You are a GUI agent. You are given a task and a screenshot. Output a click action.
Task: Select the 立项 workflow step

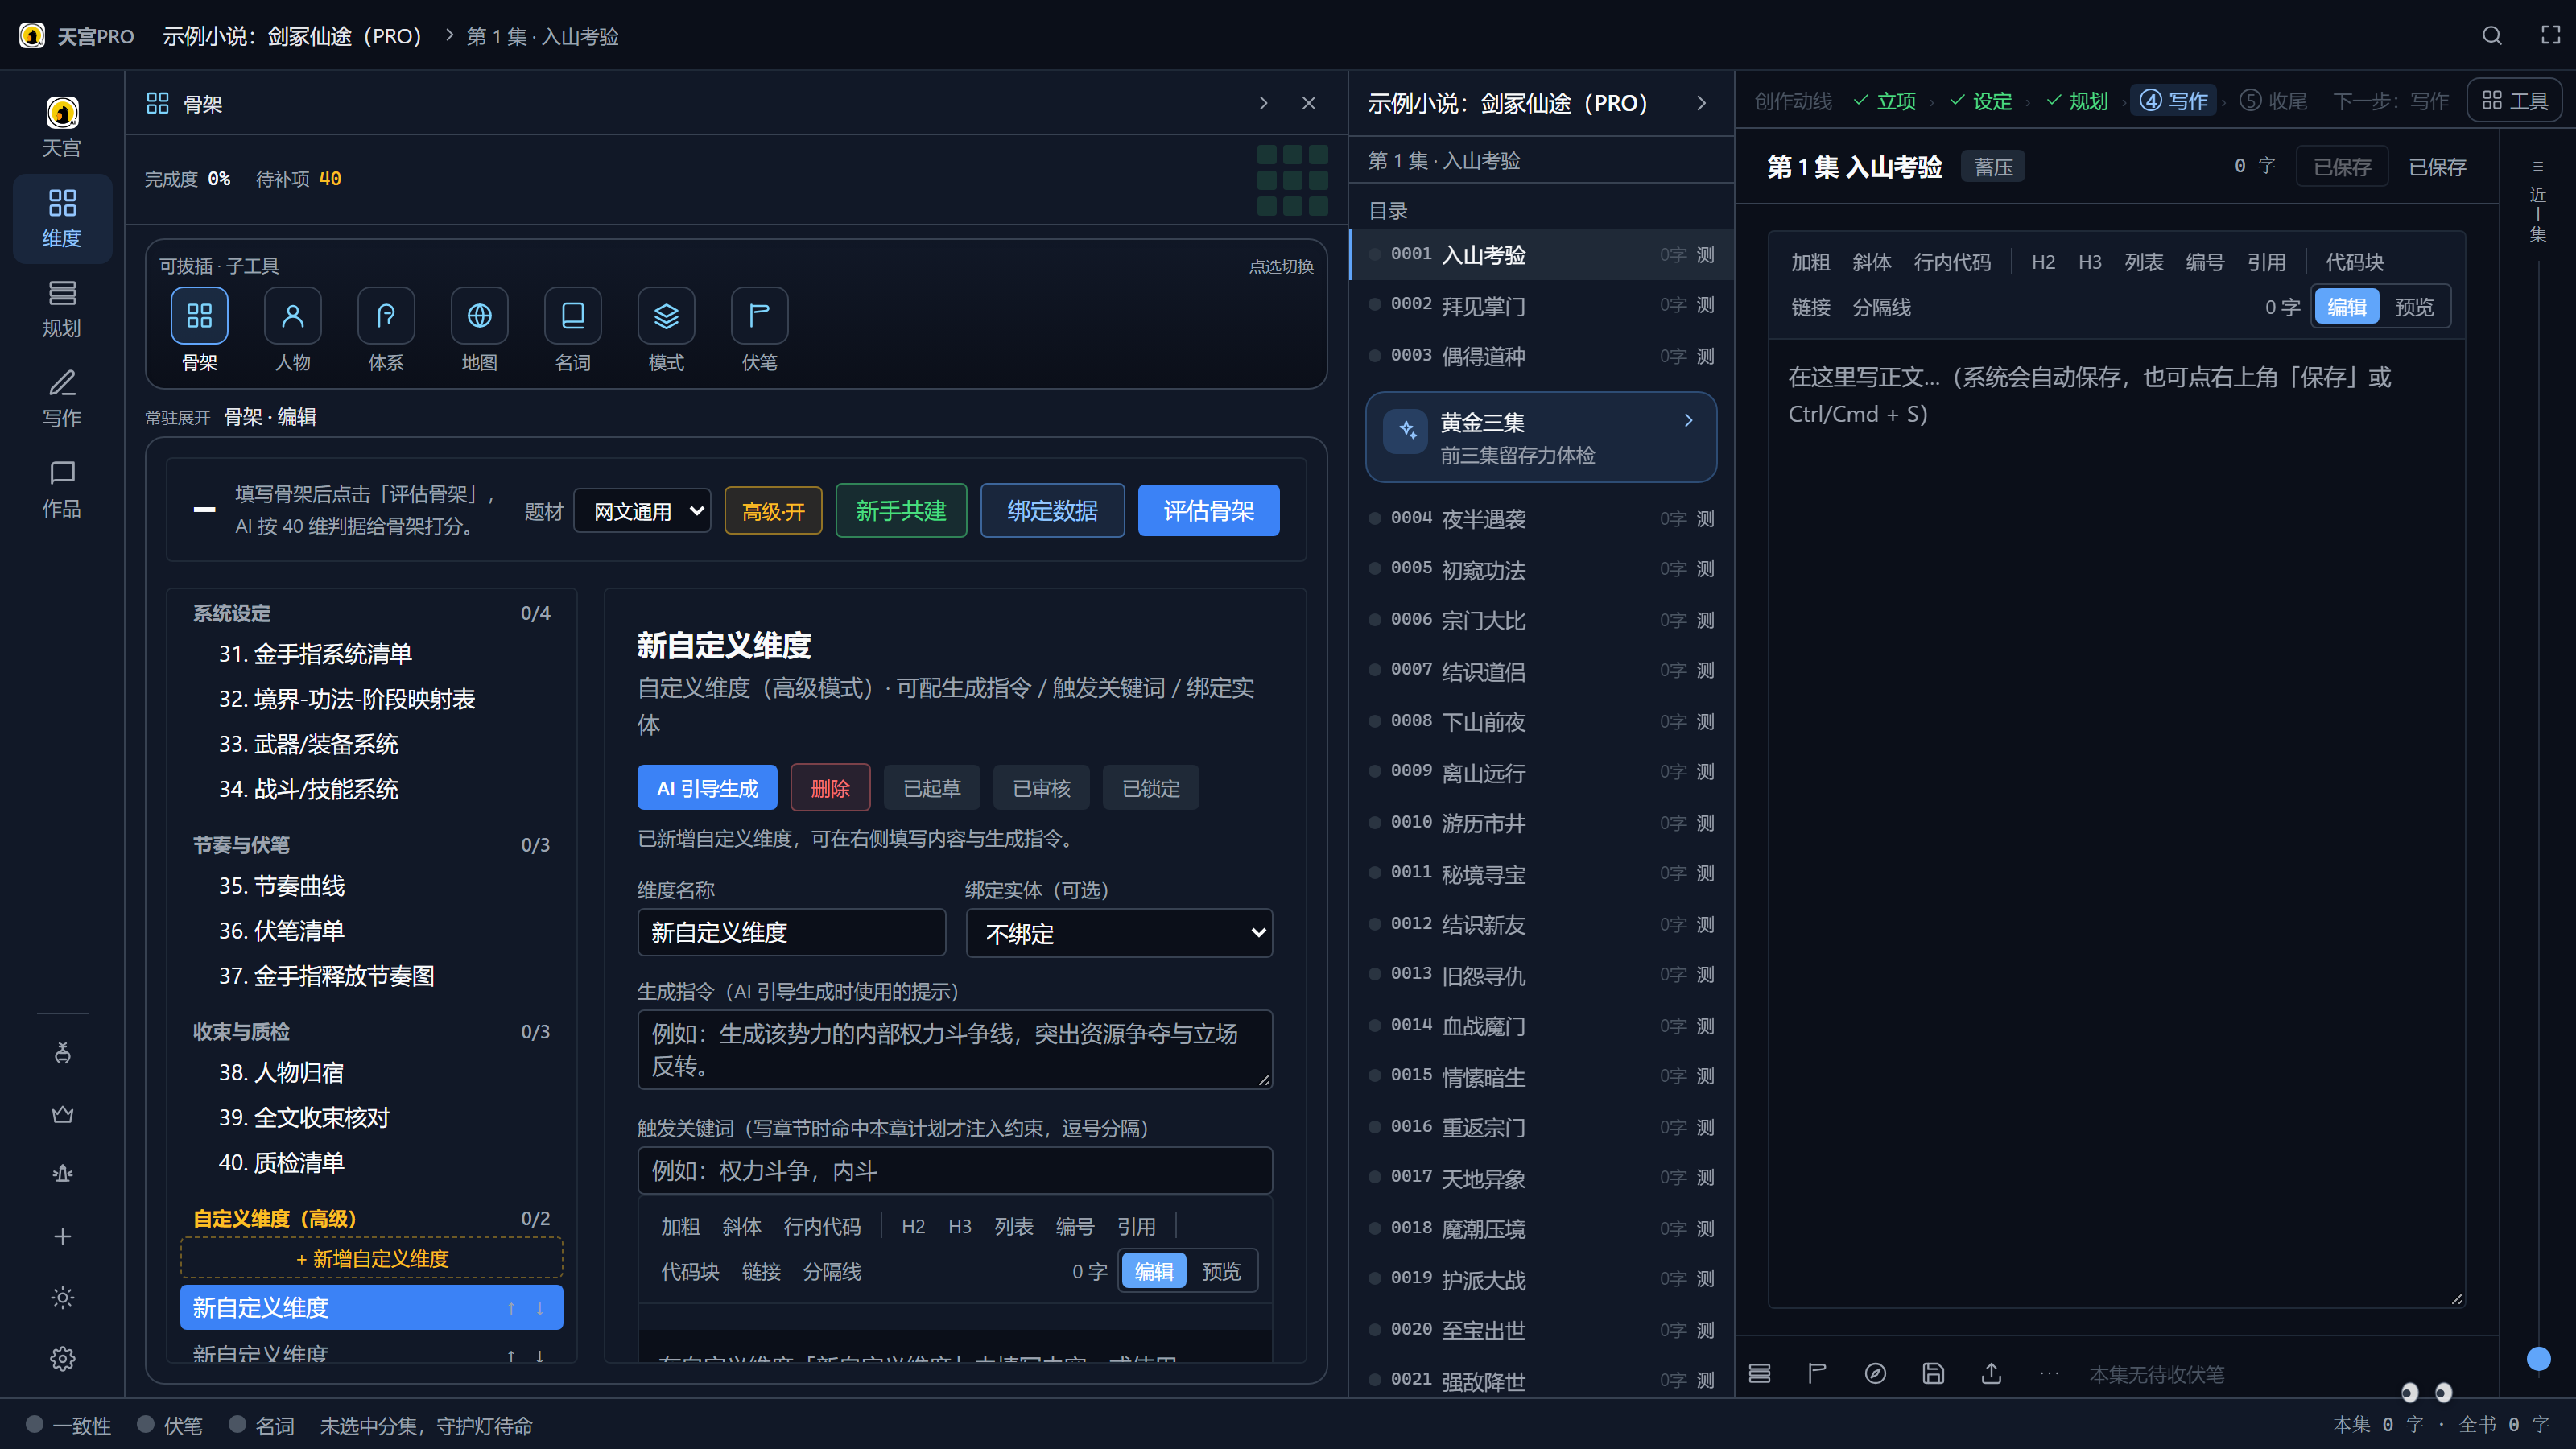1885,101
